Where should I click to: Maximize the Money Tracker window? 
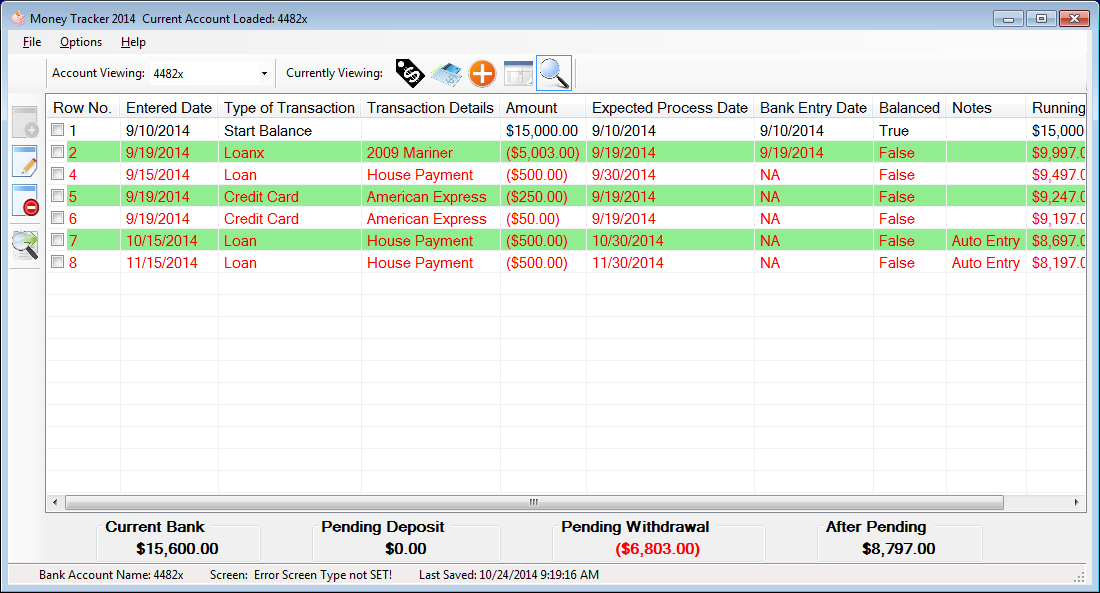pos(1041,19)
